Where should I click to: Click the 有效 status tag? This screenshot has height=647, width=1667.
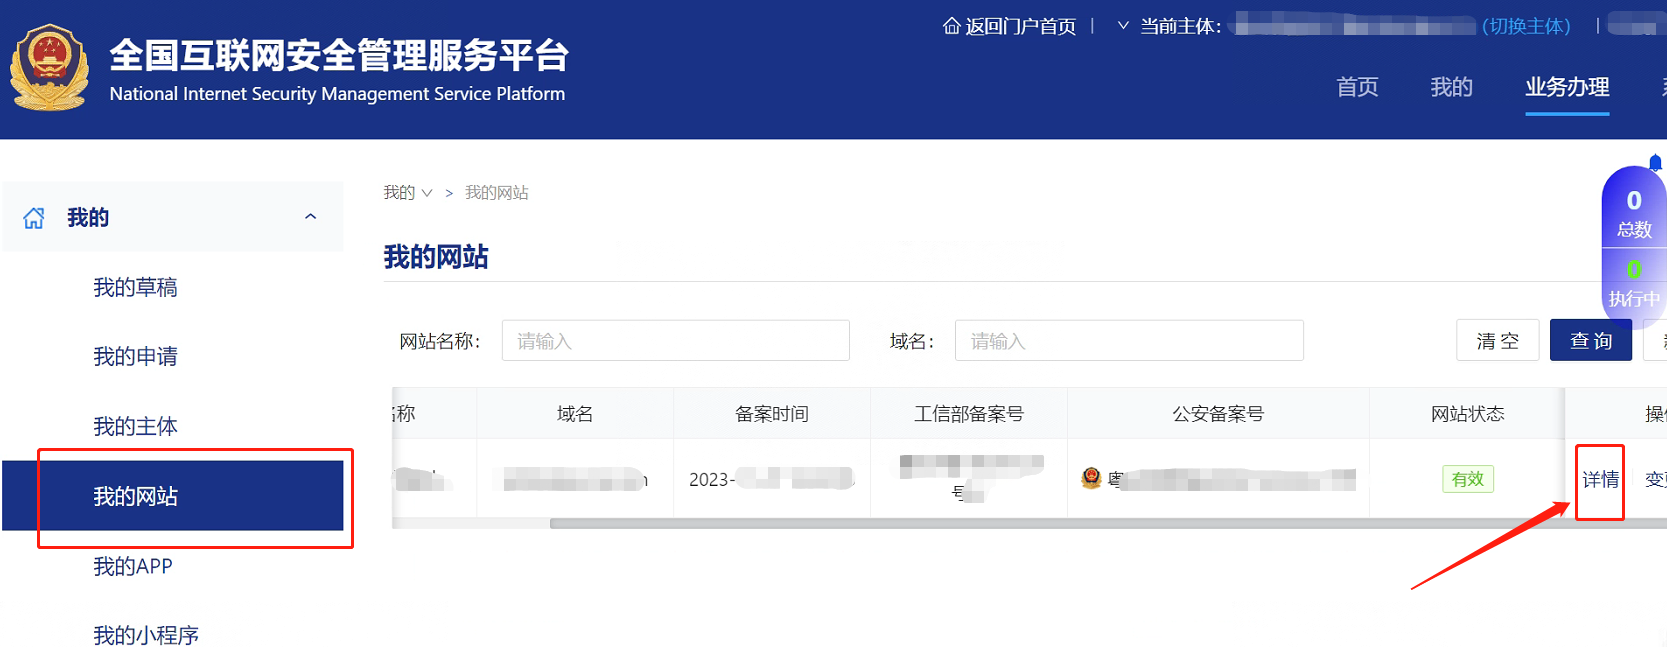pos(1467,479)
